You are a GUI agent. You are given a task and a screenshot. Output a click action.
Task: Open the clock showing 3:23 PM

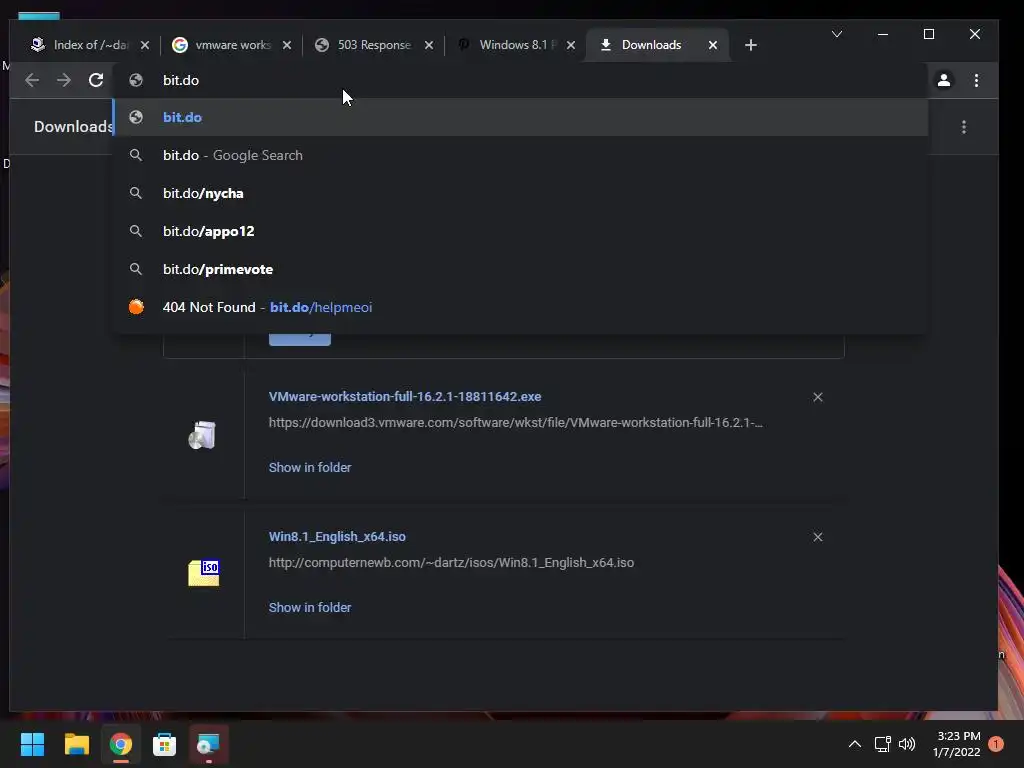(957, 744)
